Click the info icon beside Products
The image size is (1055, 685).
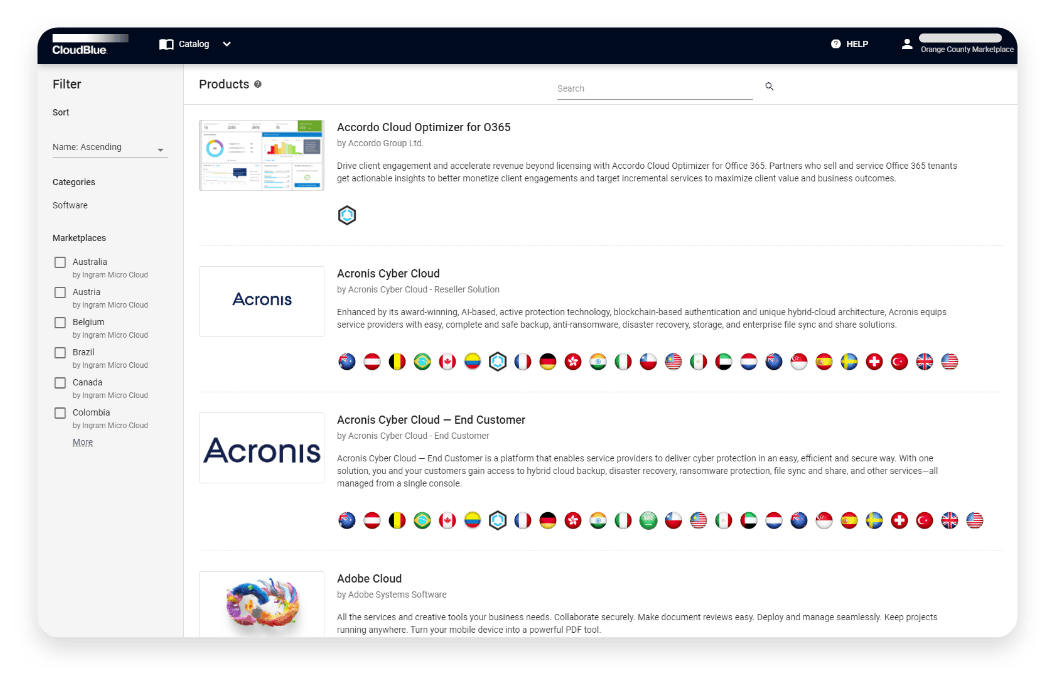[258, 84]
